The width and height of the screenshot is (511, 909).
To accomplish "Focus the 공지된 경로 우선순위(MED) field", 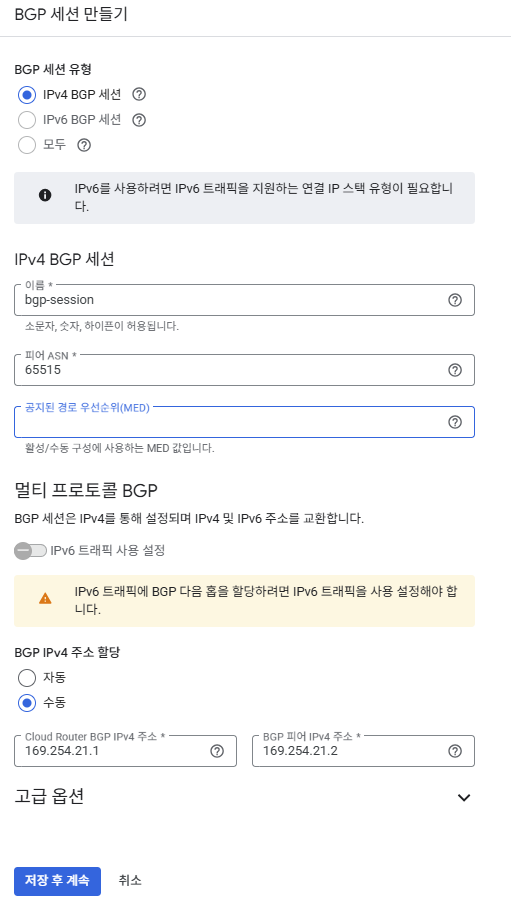I will click(x=244, y=422).
